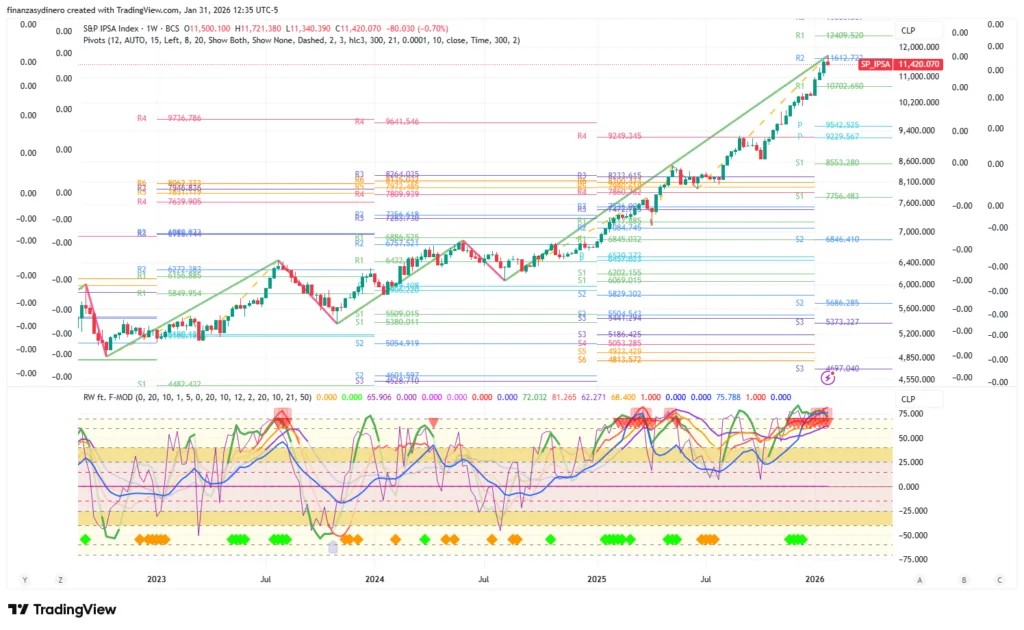
Task: Click the gray up-arrow marker in oscillator
Action: (333, 546)
